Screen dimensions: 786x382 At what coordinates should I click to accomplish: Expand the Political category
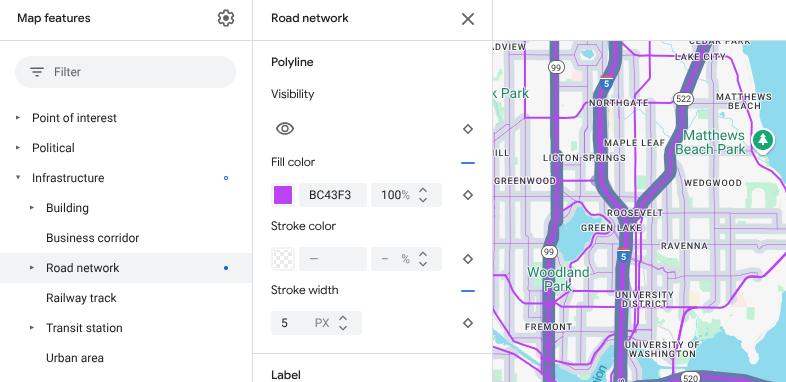point(18,148)
